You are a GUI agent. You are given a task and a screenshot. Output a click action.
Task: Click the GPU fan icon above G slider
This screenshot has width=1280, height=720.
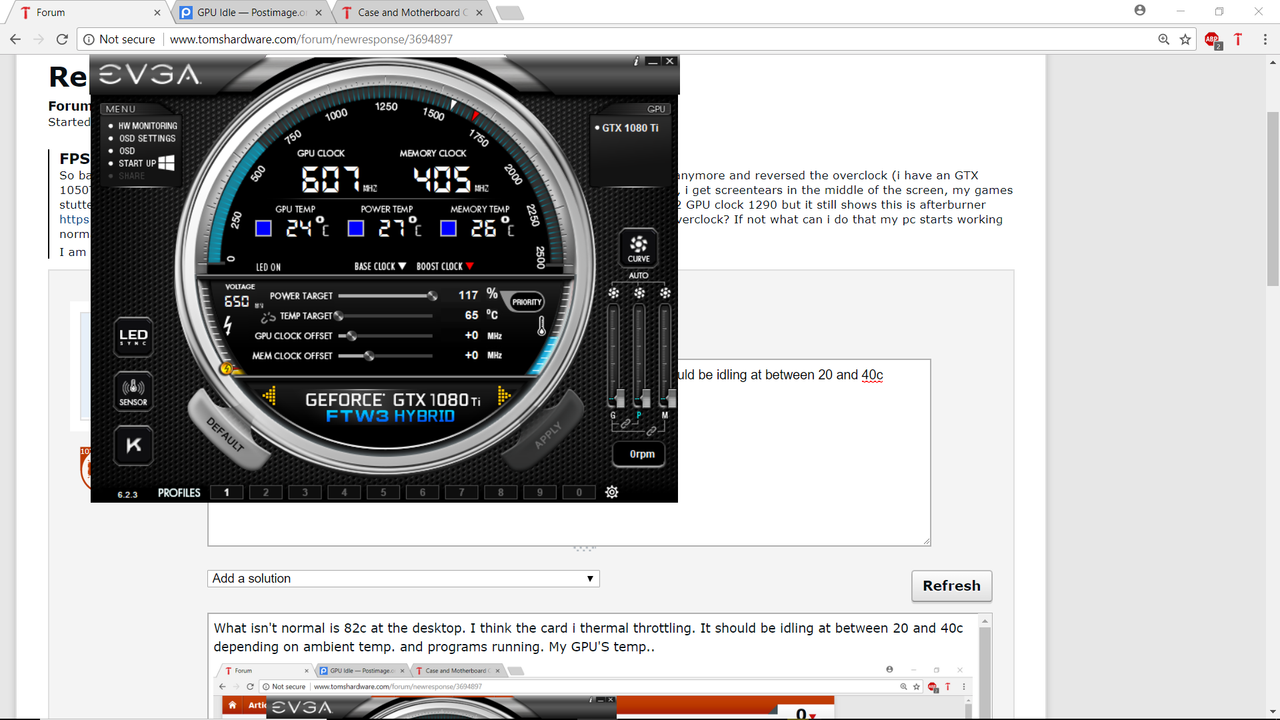(614, 293)
